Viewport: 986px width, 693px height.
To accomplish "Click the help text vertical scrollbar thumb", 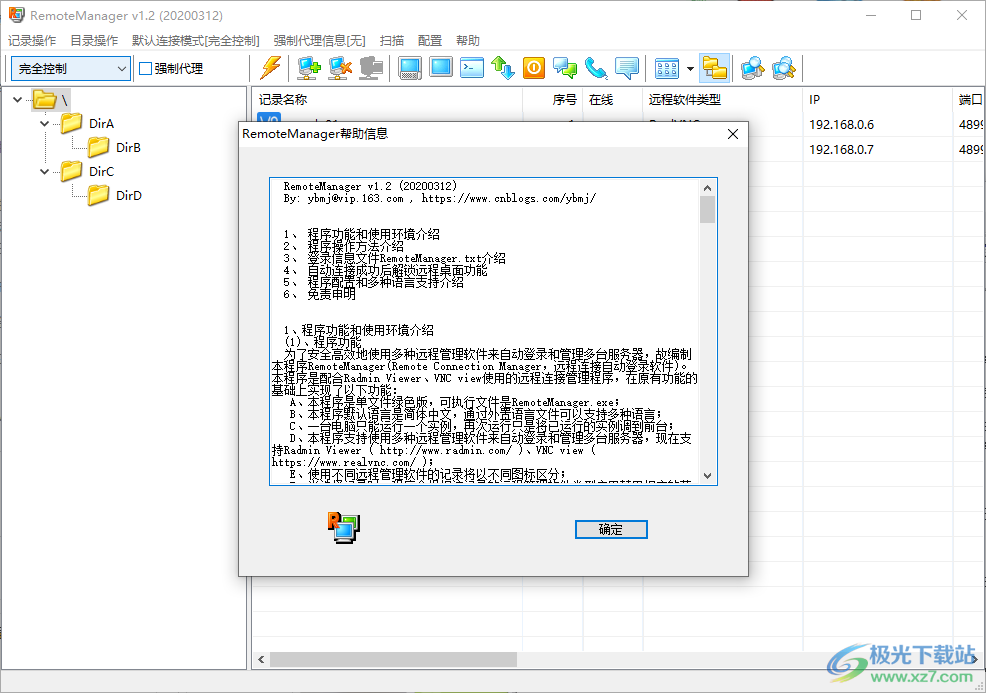I will coord(707,209).
